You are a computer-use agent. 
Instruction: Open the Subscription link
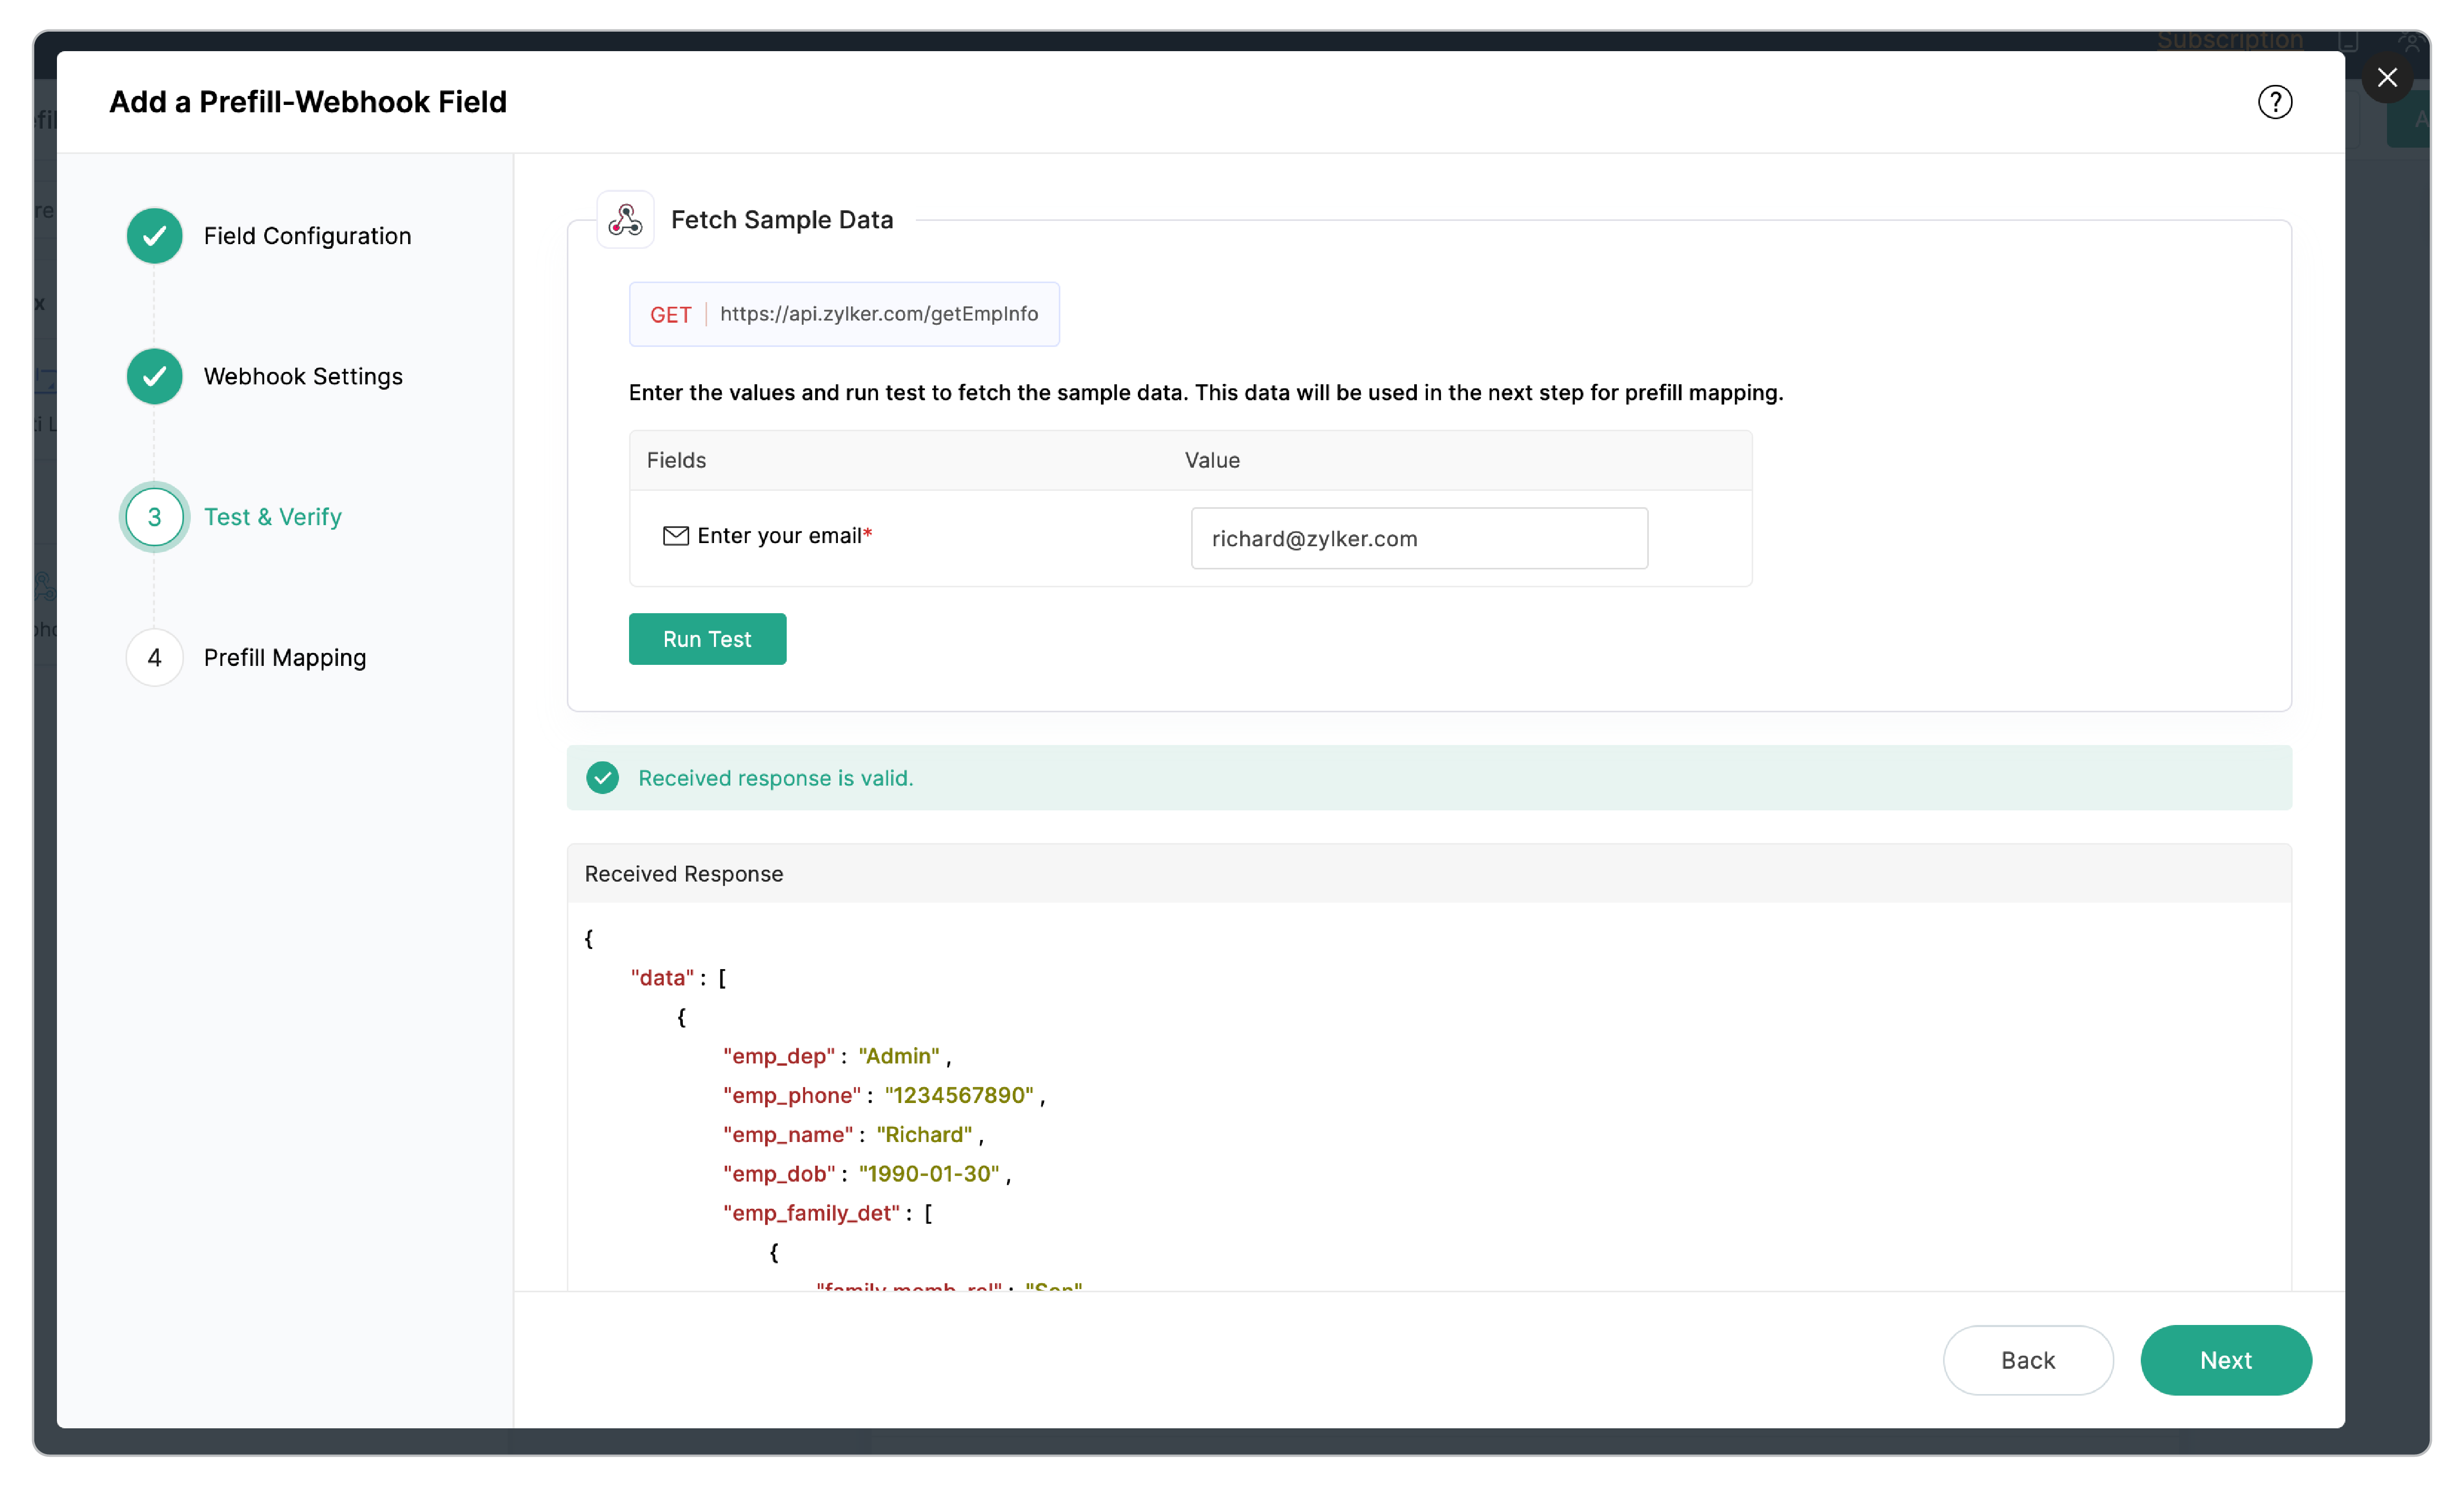2230,40
